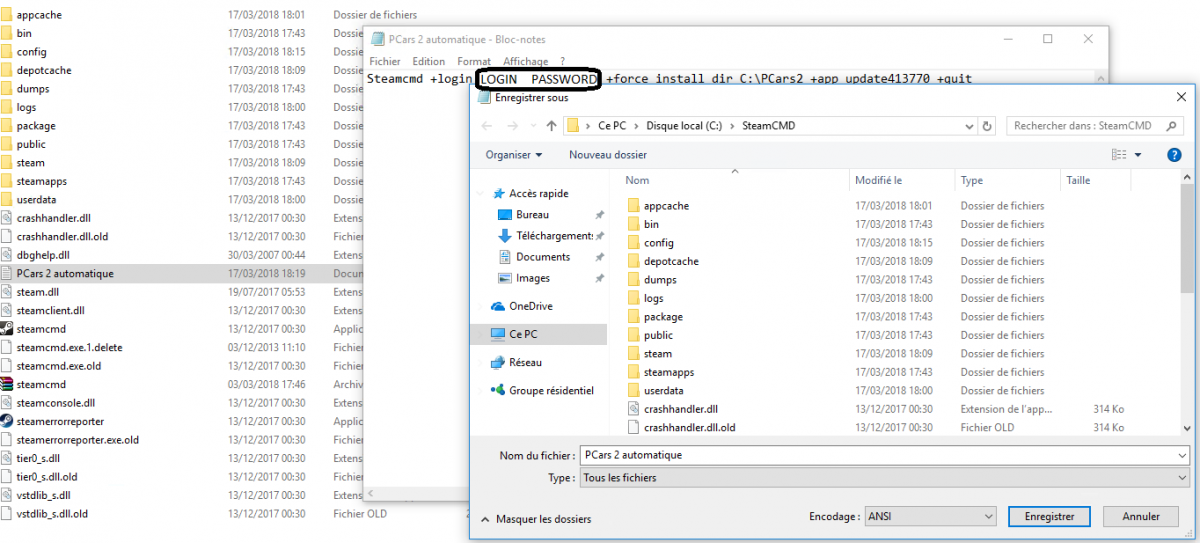Viewport: 1200px width, 543px height.
Task: Select crashhandler.dll.old file icon in save dialog
Action: pos(633,427)
